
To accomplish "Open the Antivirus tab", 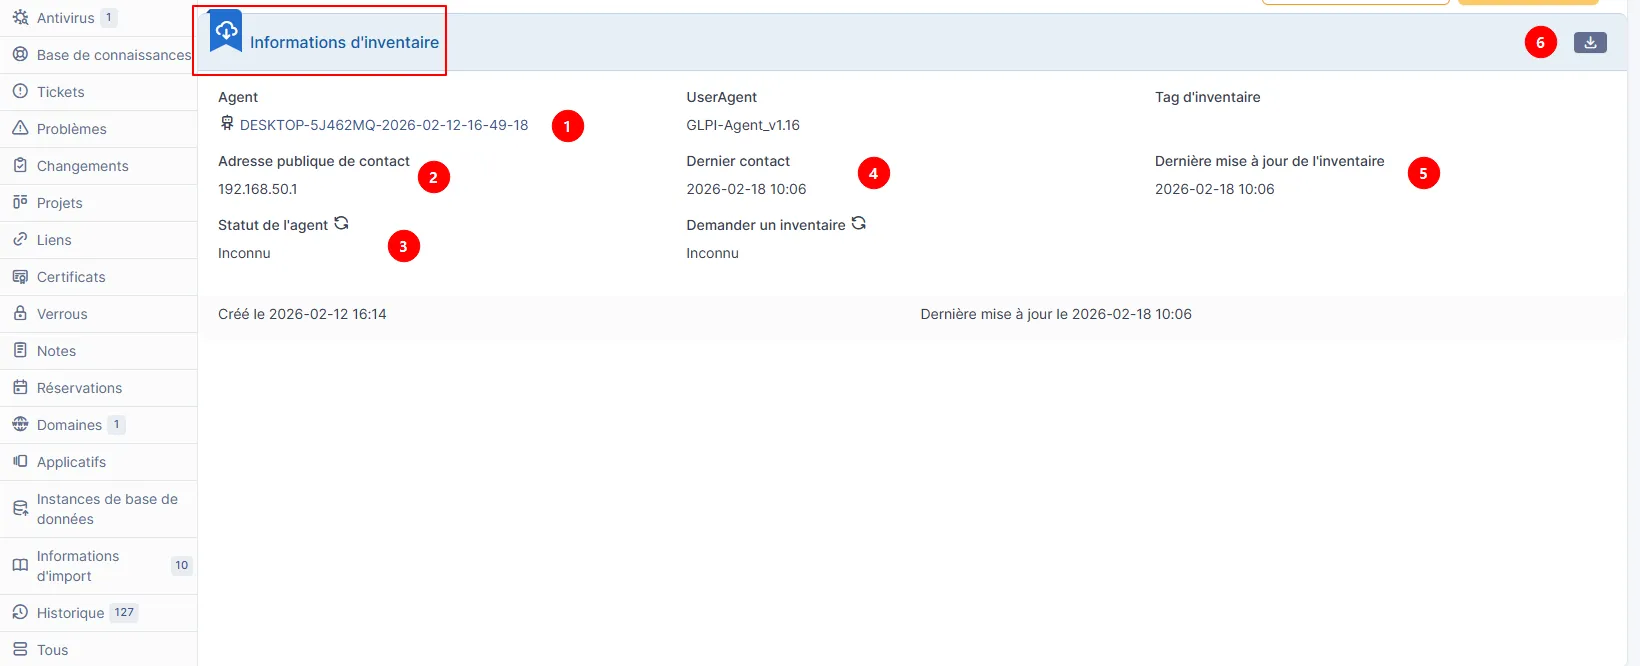I will tap(98, 18).
